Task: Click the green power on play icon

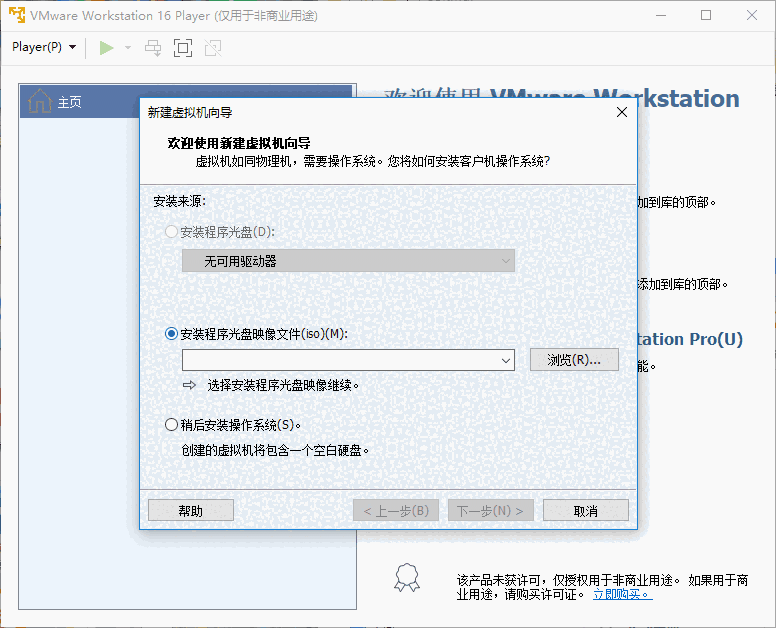Action: click(x=106, y=48)
